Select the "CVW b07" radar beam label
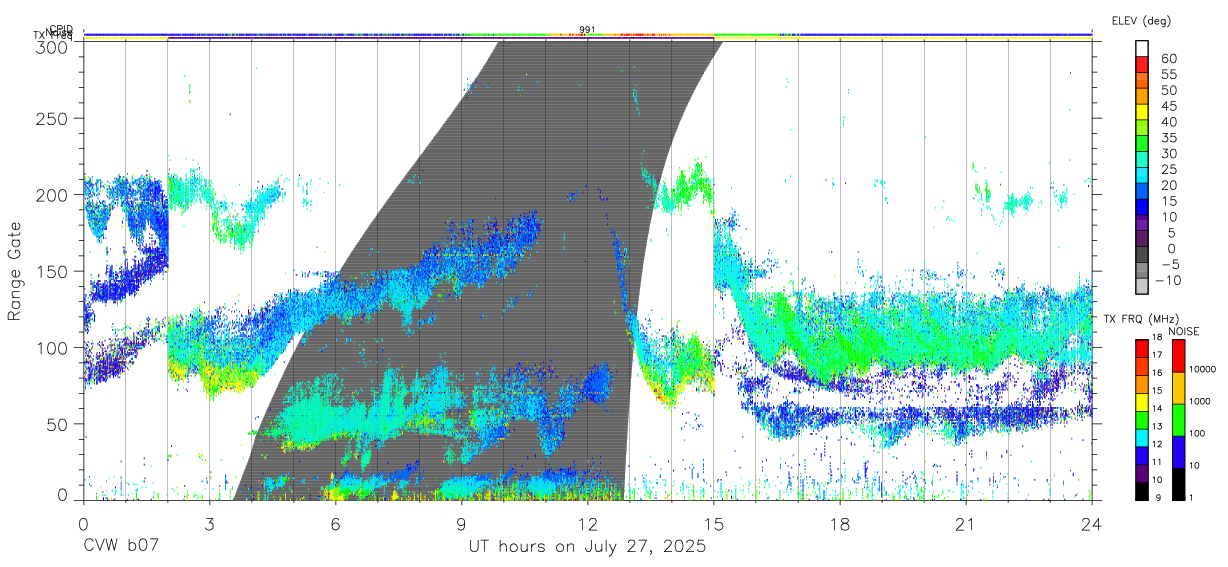The height and width of the screenshot is (567, 1228). [x=120, y=547]
